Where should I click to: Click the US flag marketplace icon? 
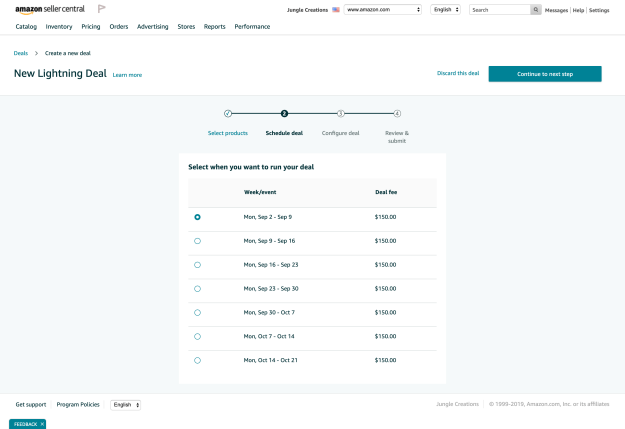tap(336, 9)
